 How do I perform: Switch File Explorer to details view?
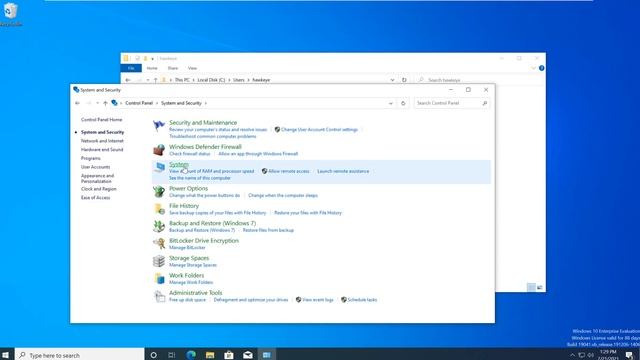point(531,287)
